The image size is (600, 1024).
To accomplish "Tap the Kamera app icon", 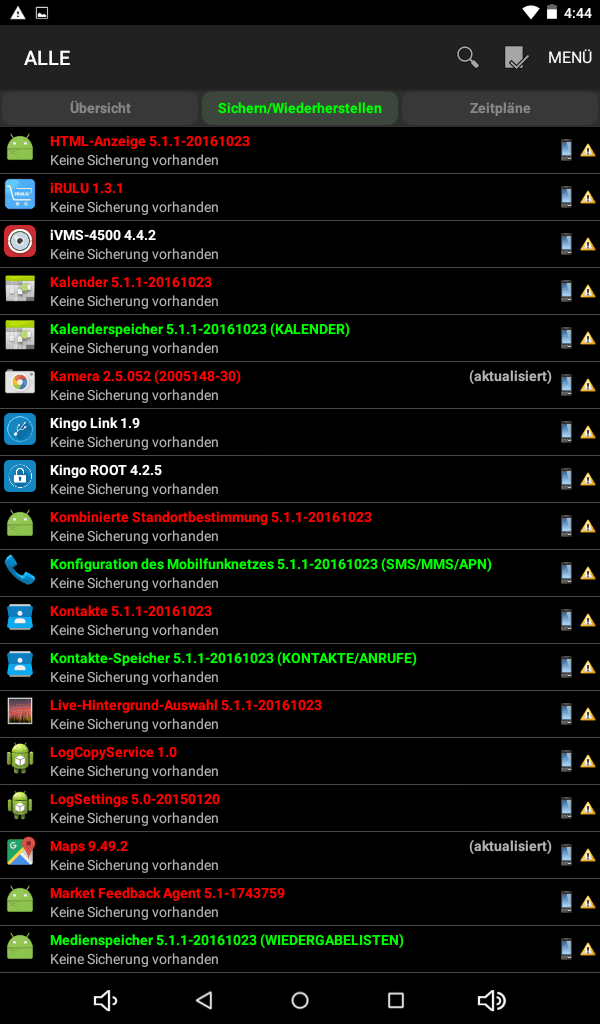I will [x=20, y=381].
